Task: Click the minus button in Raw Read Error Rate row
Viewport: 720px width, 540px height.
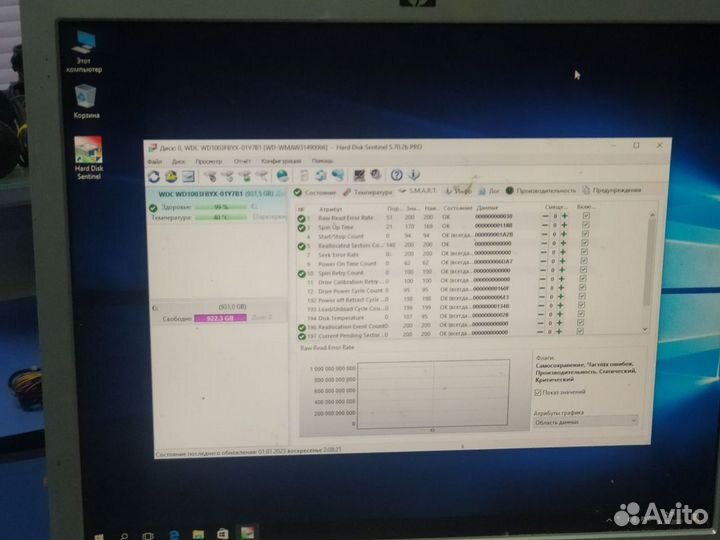Action: [x=545, y=216]
